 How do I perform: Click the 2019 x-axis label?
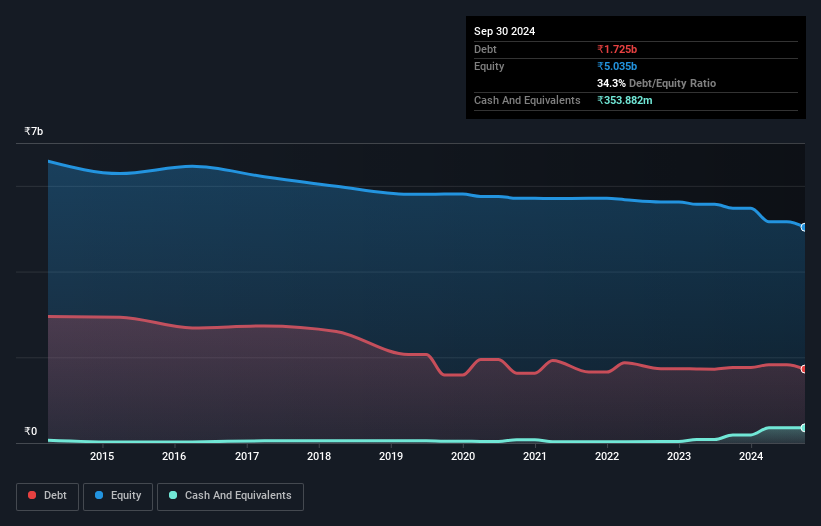391,456
